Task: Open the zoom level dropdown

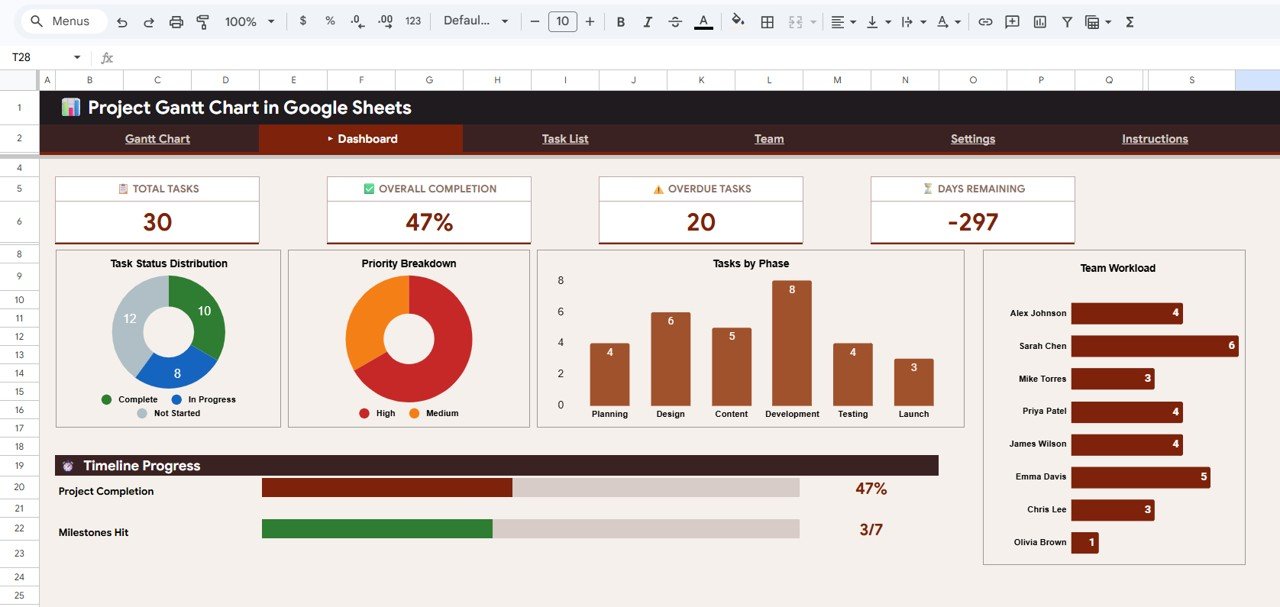Action: click(x=246, y=19)
